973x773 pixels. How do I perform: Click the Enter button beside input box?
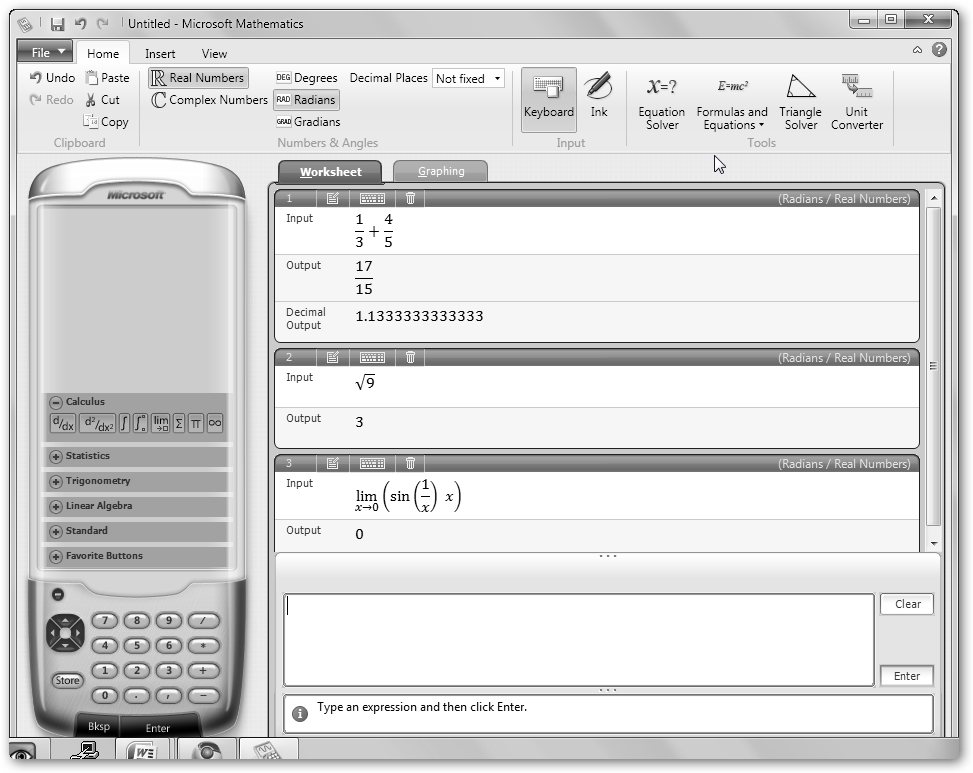(906, 676)
